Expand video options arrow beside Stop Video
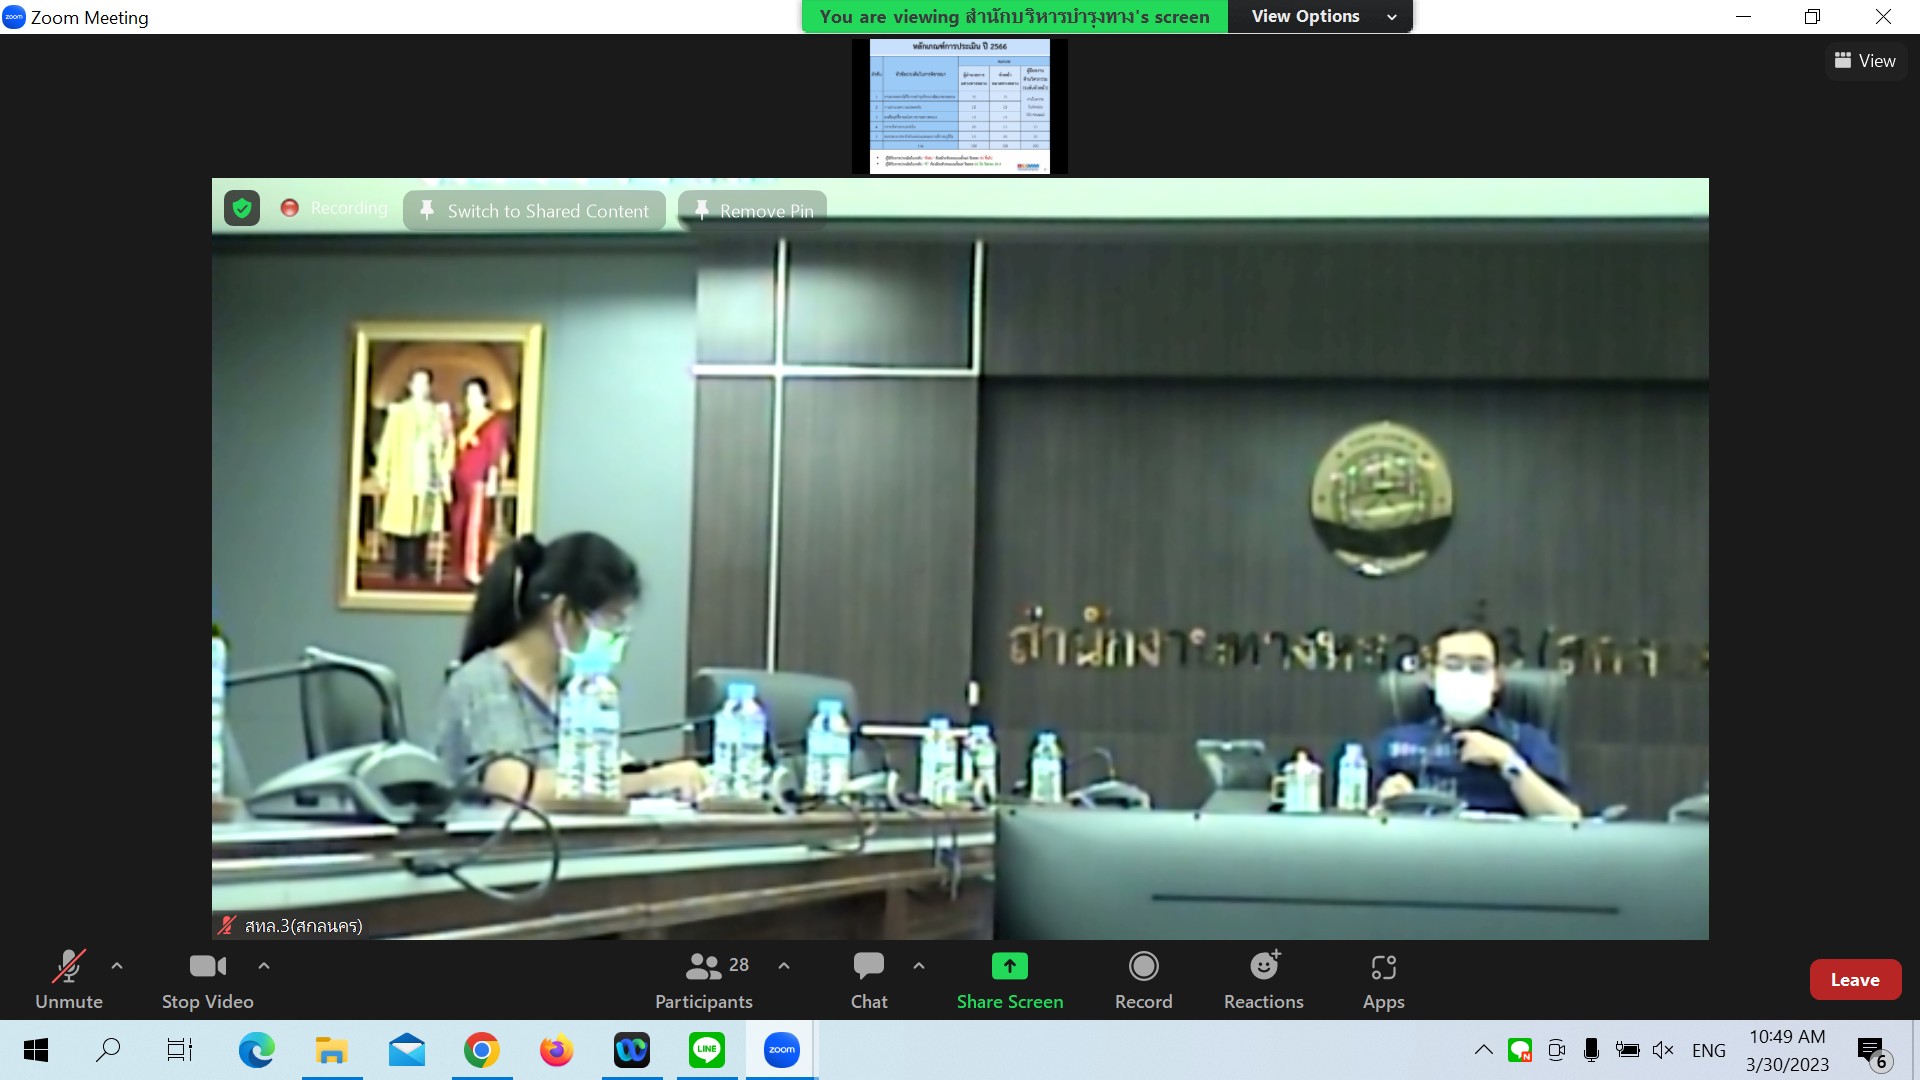The image size is (1920, 1080). (x=264, y=966)
